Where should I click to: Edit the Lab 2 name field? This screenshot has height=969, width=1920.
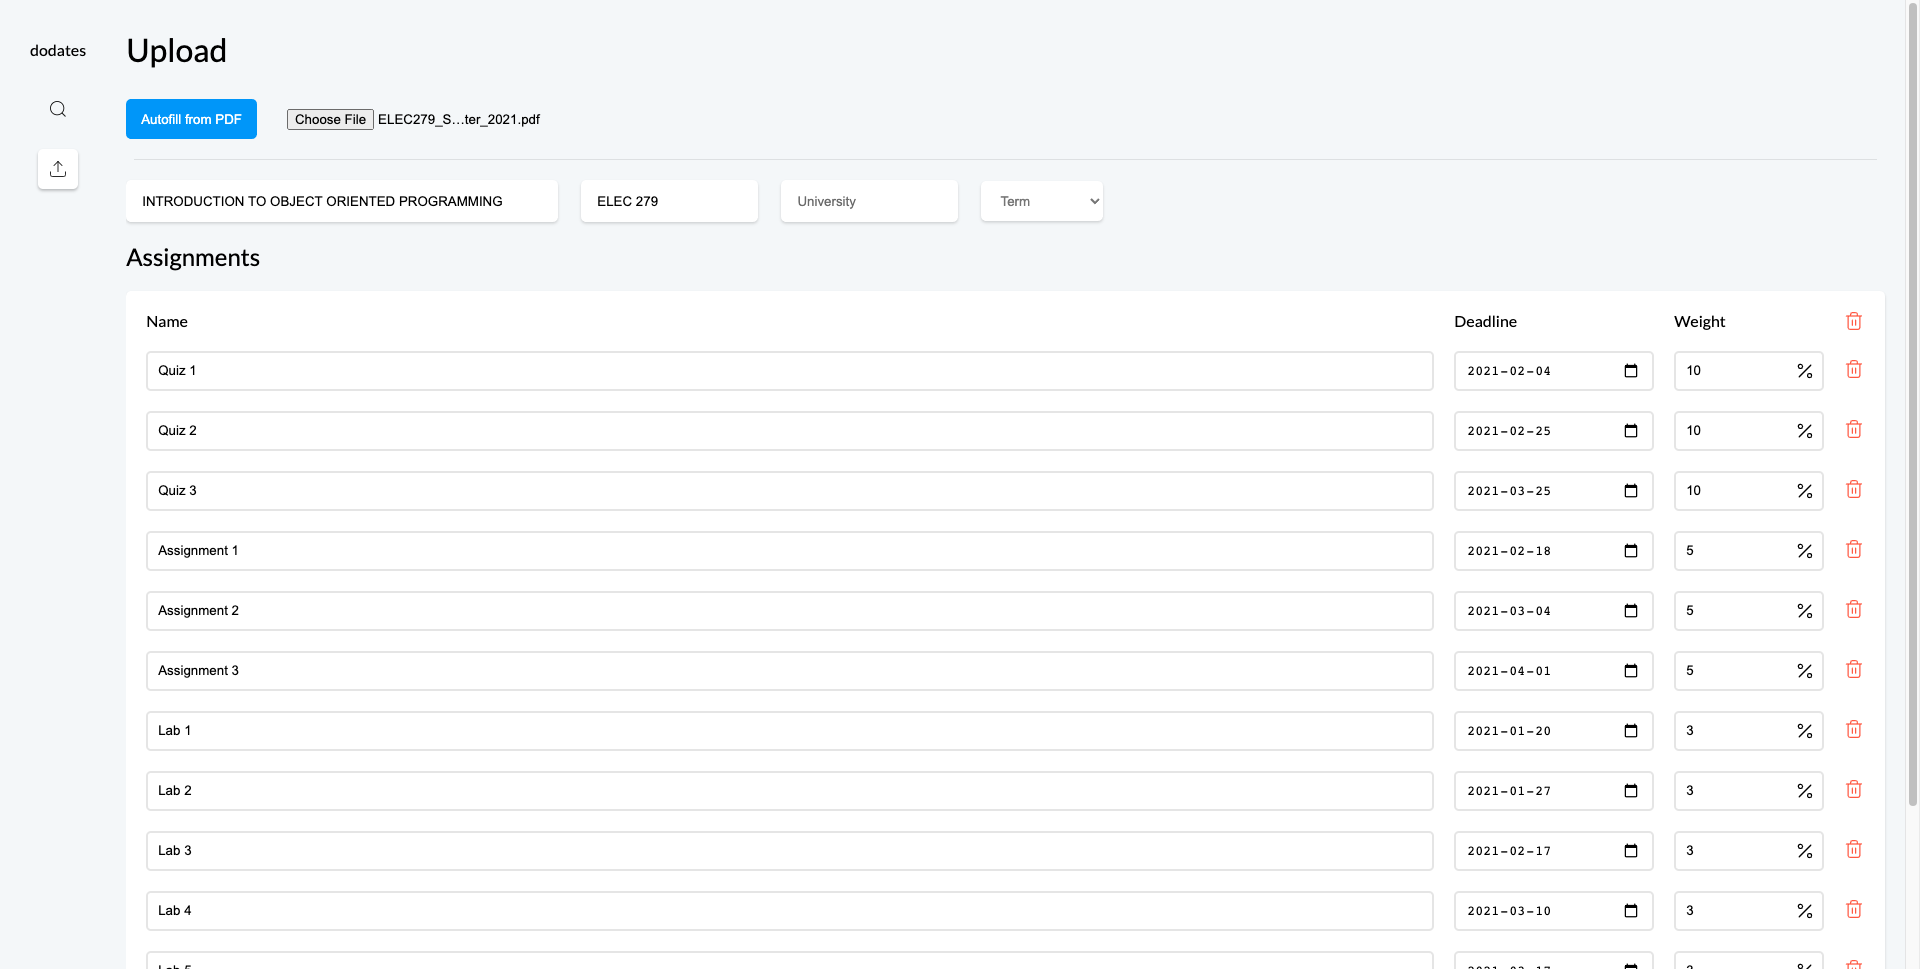(790, 791)
